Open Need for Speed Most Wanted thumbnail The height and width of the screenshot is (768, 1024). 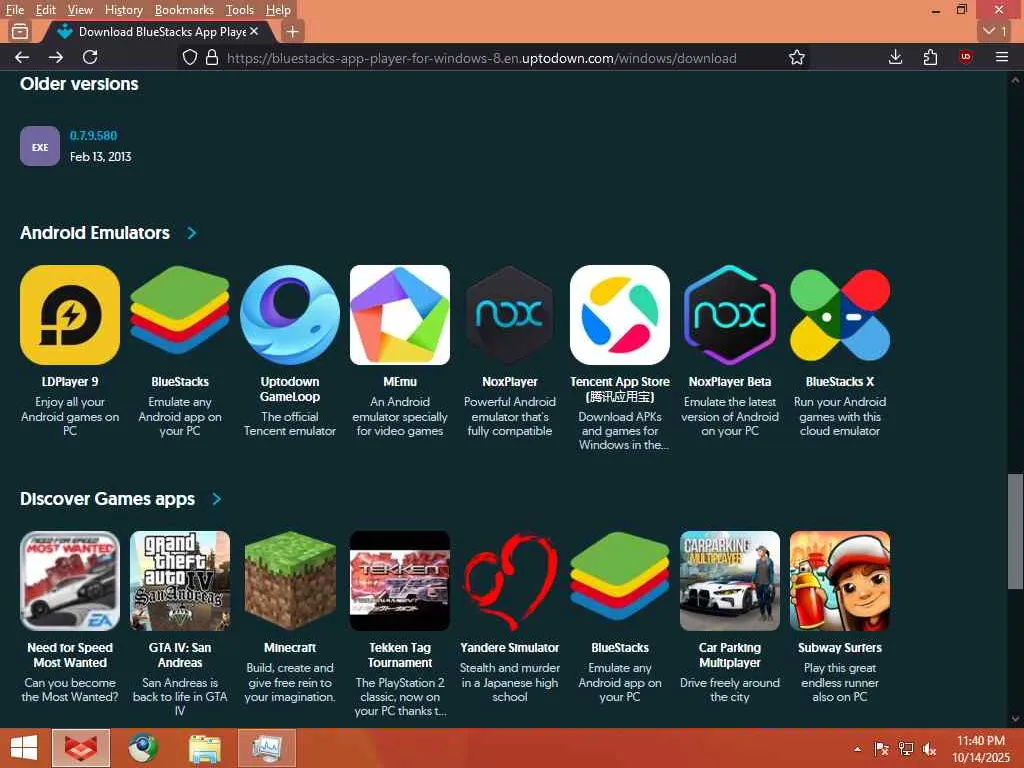point(70,581)
